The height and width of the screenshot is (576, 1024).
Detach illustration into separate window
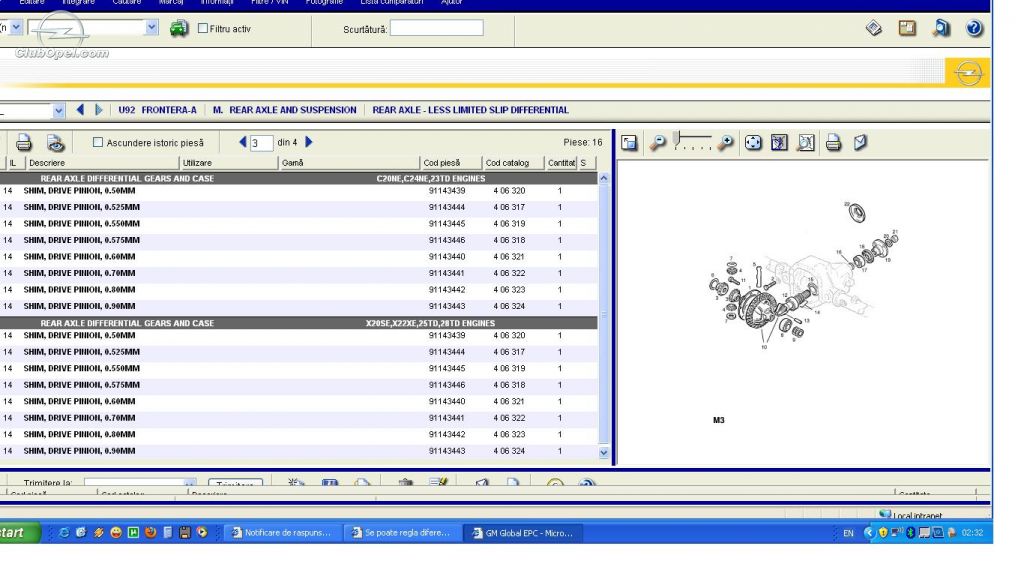pos(629,142)
